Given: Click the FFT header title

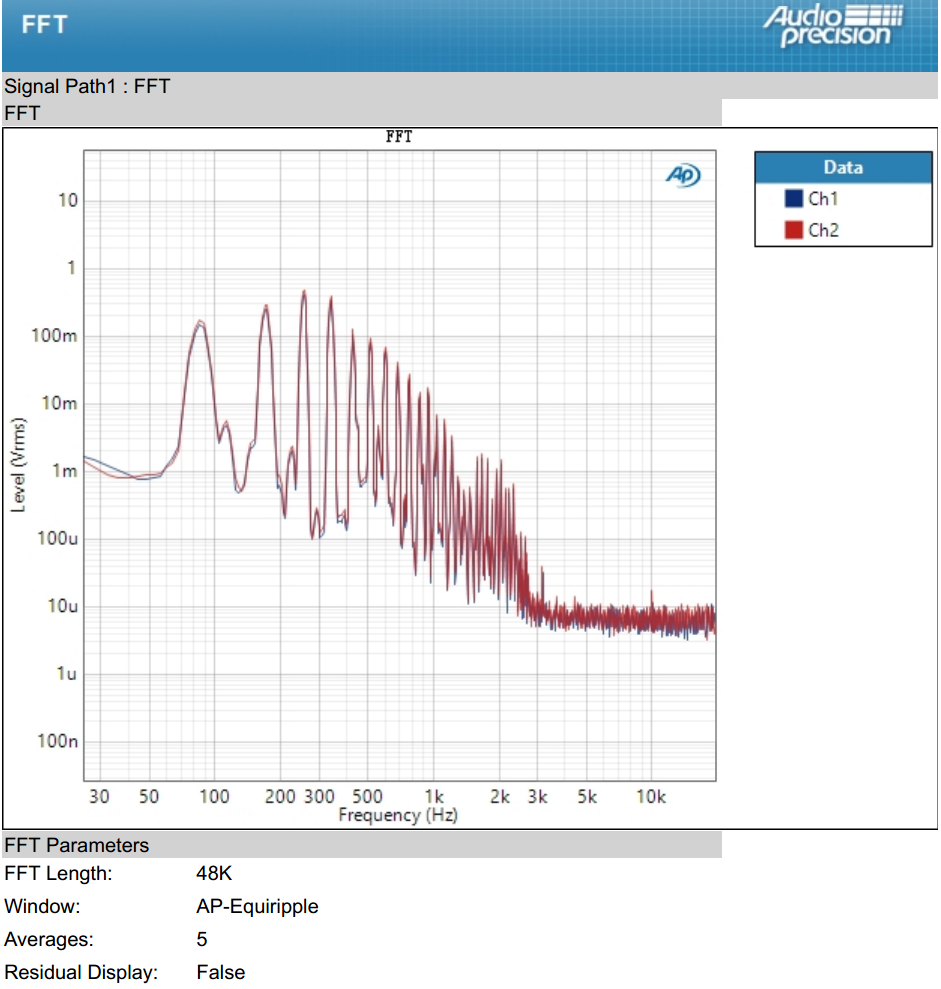Looking at the screenshot, I should pos(44,25).
